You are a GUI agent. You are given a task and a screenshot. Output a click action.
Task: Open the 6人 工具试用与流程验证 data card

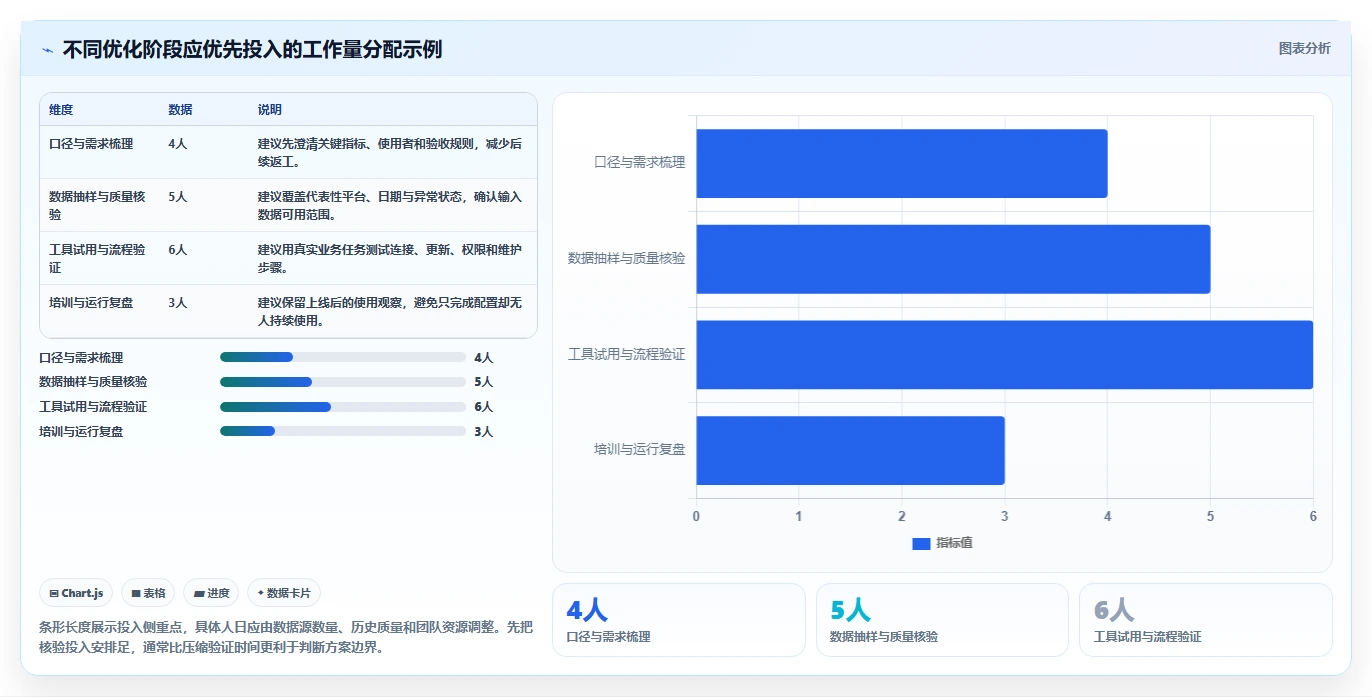point(1206,620)
